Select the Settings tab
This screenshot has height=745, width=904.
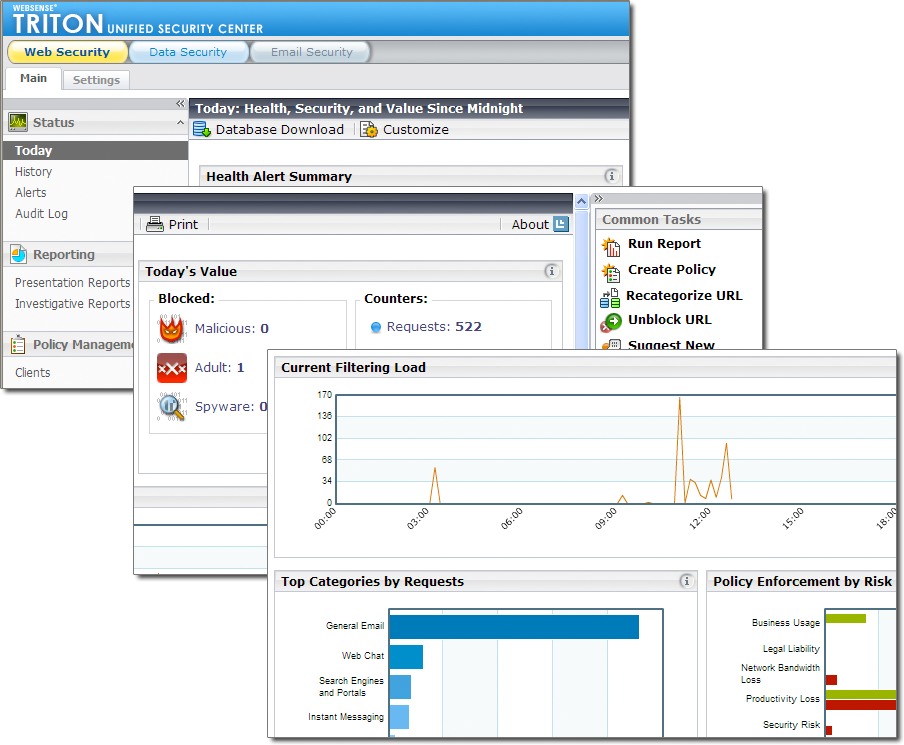tap(96, 80)
